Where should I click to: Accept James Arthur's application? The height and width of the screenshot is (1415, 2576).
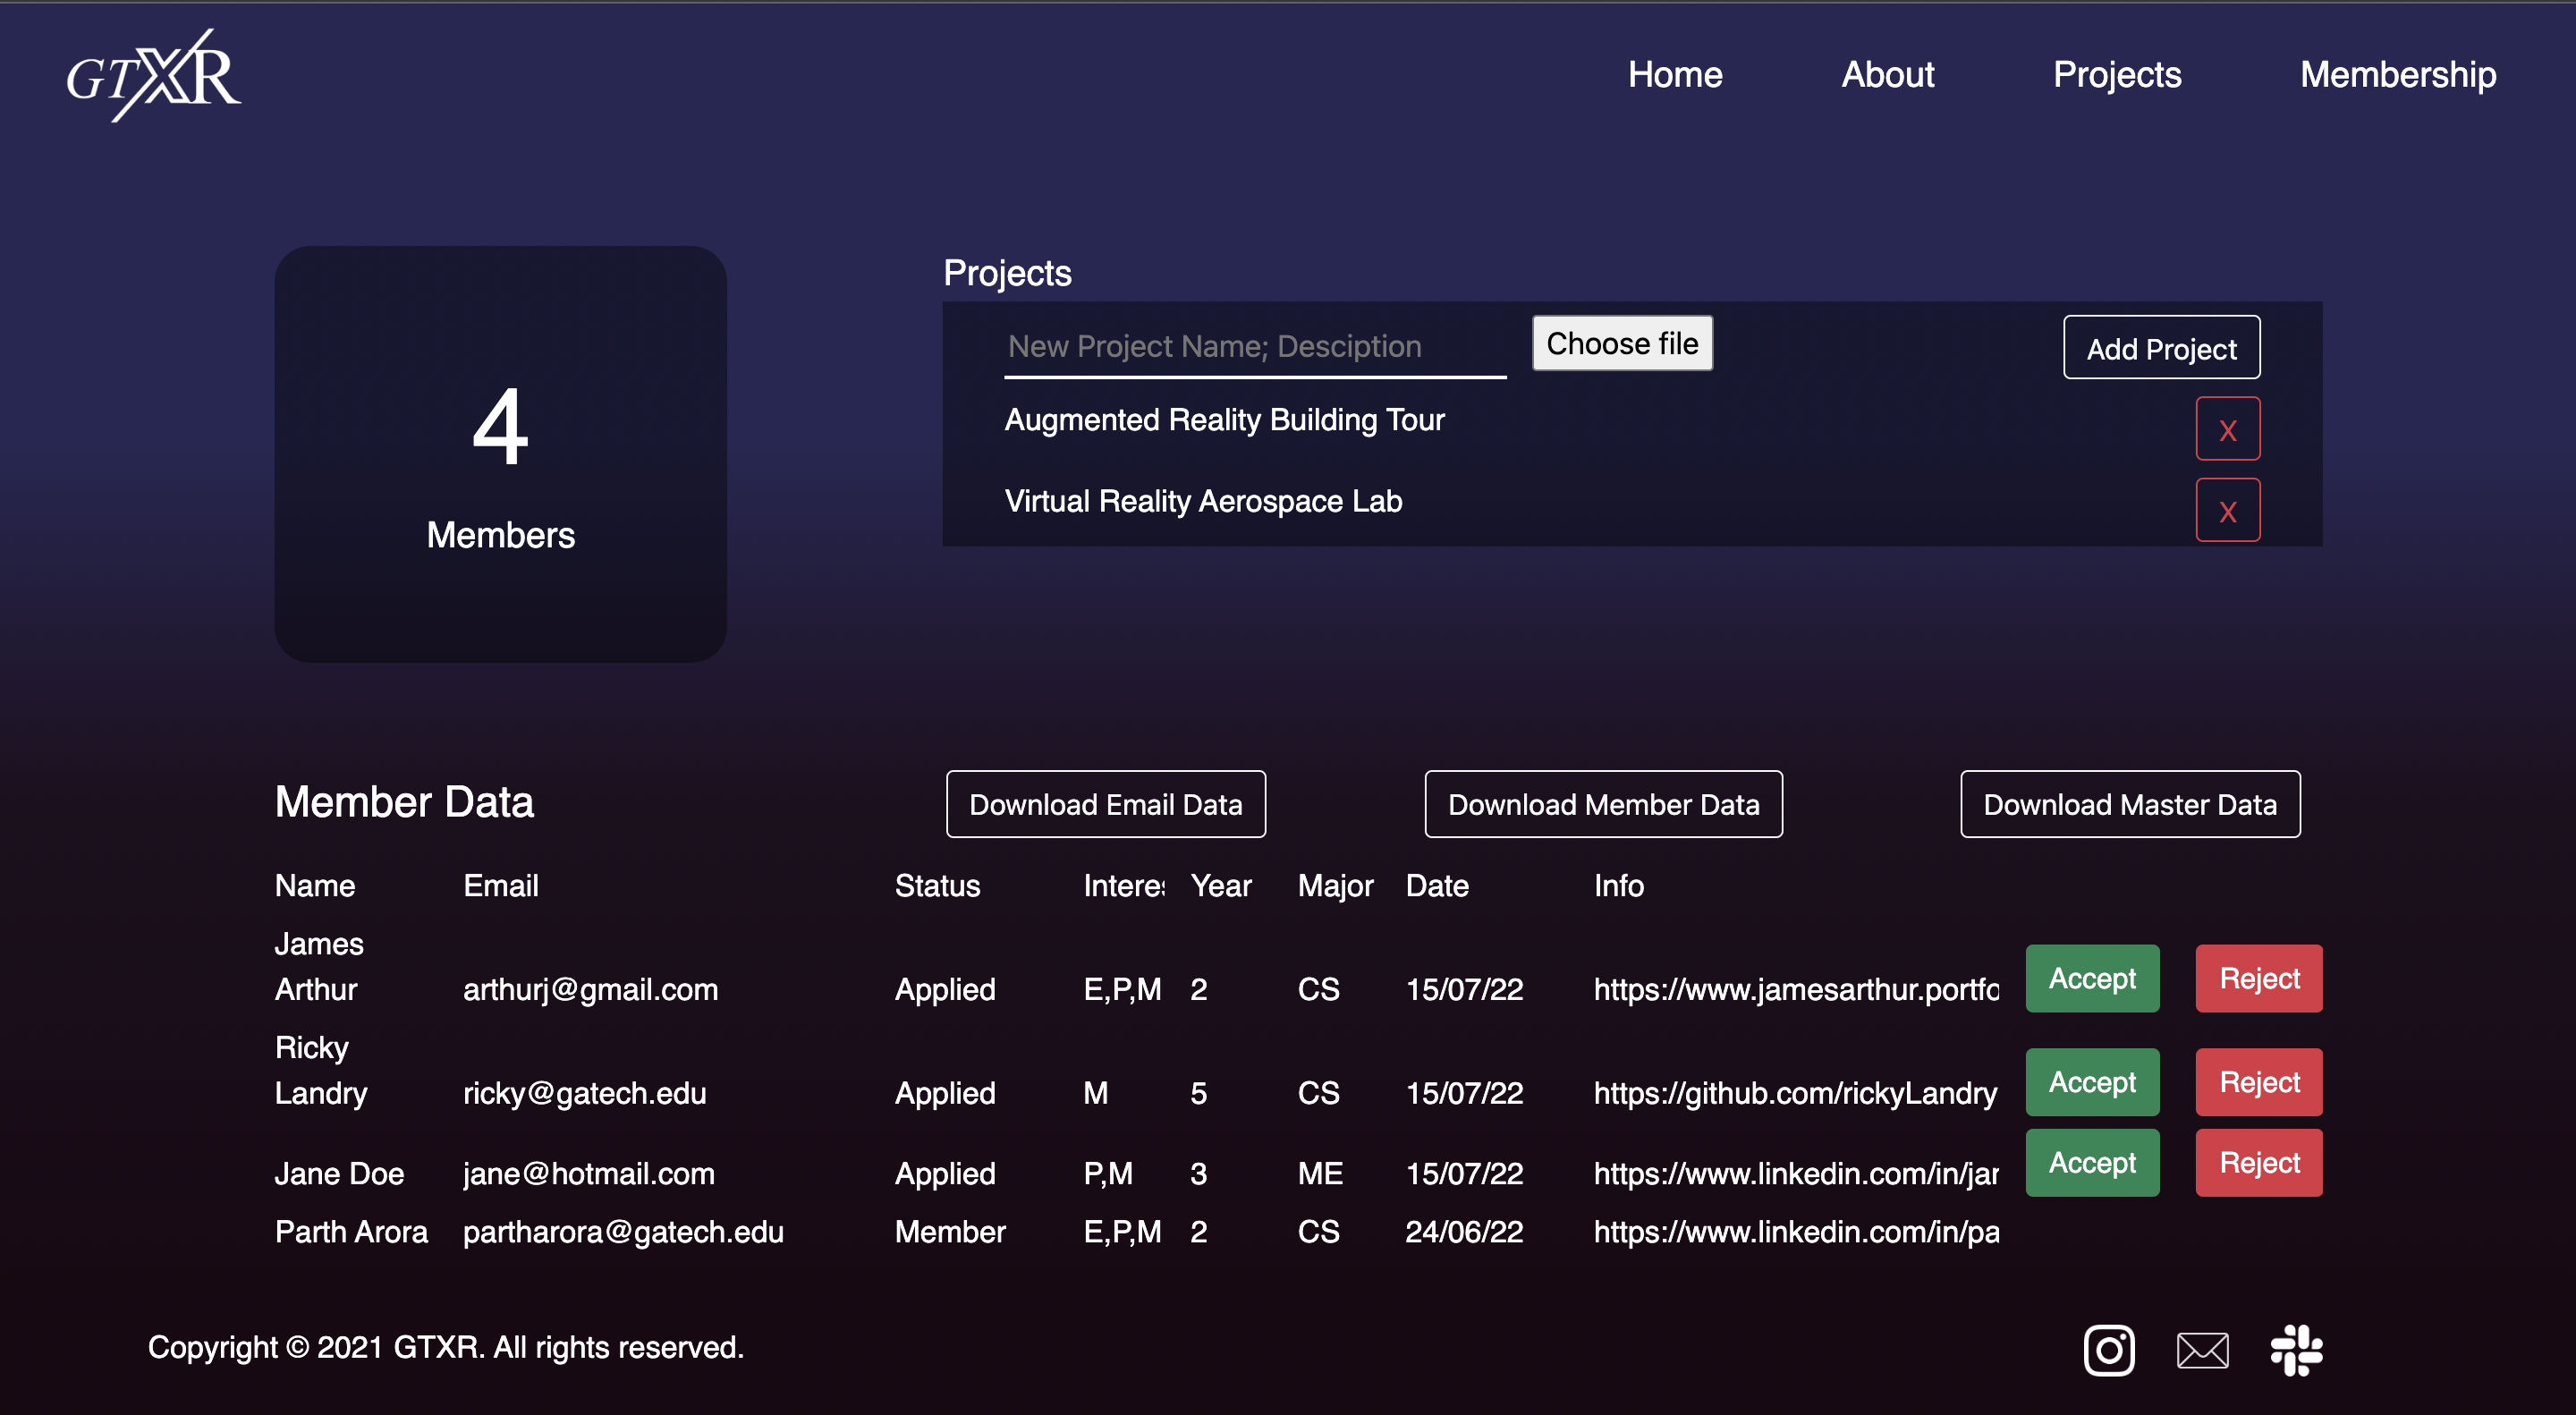(2091, 978)
